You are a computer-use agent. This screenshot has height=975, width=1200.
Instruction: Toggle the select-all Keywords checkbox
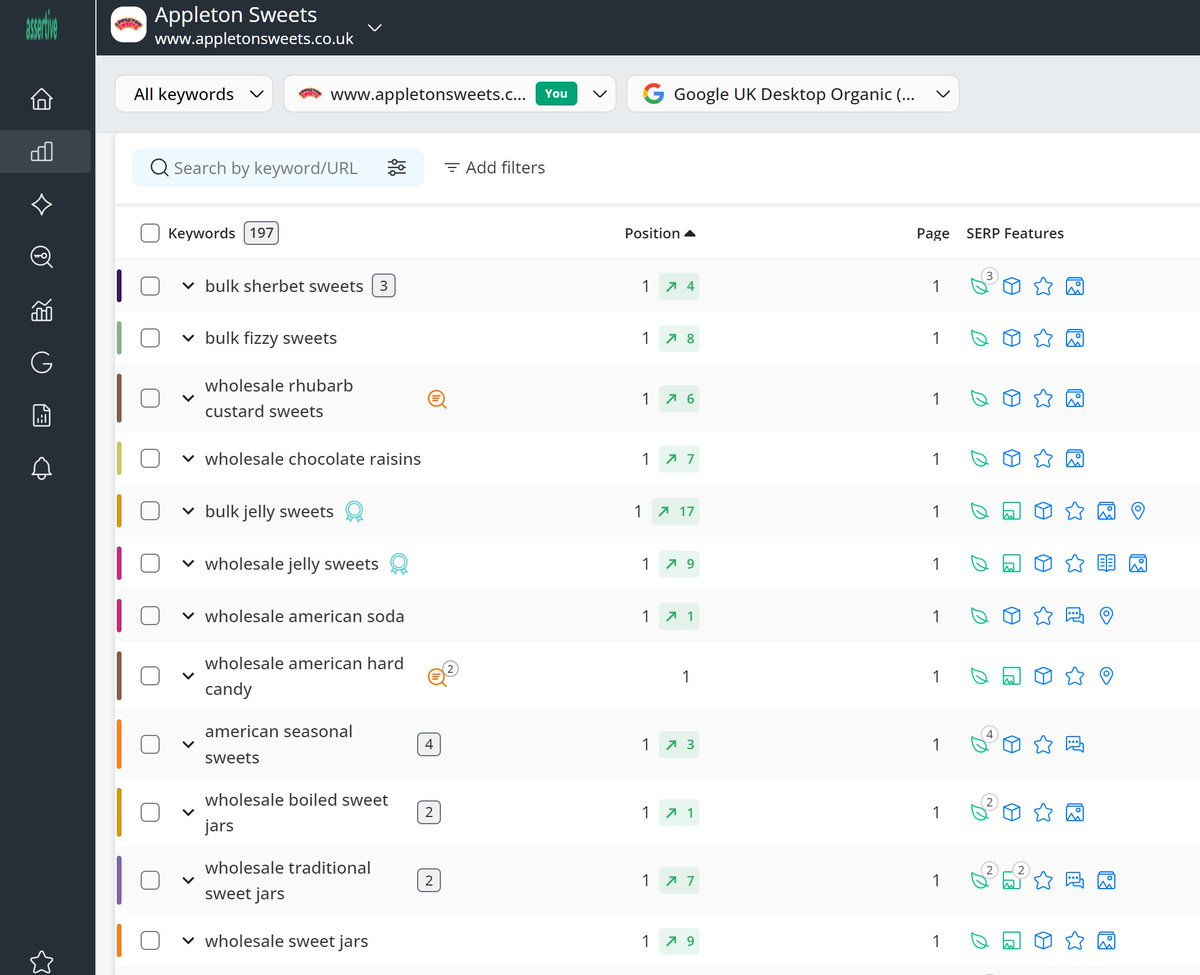click(x=150, y=233)
